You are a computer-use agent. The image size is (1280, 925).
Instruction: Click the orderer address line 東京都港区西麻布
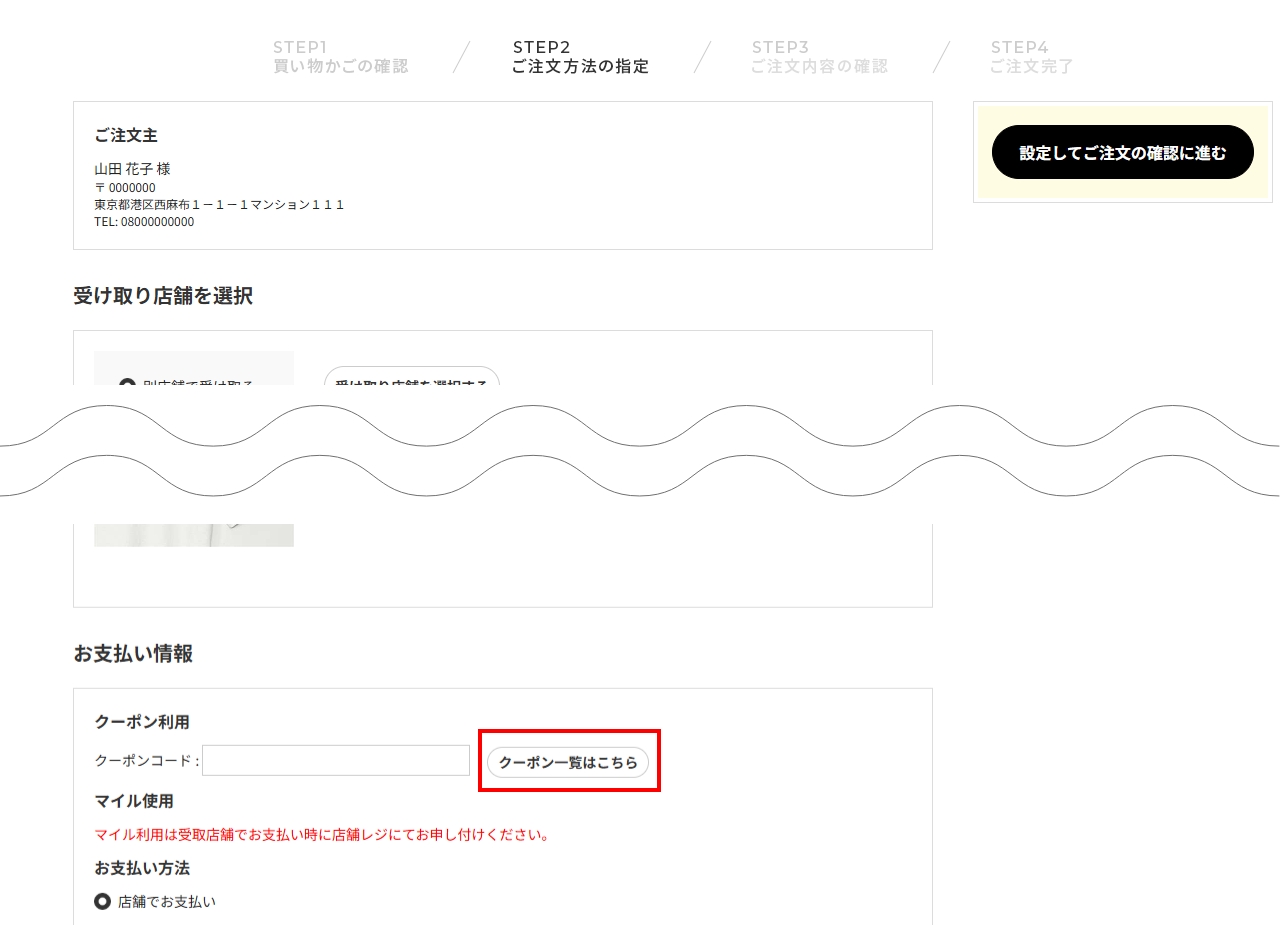(219, 204)
